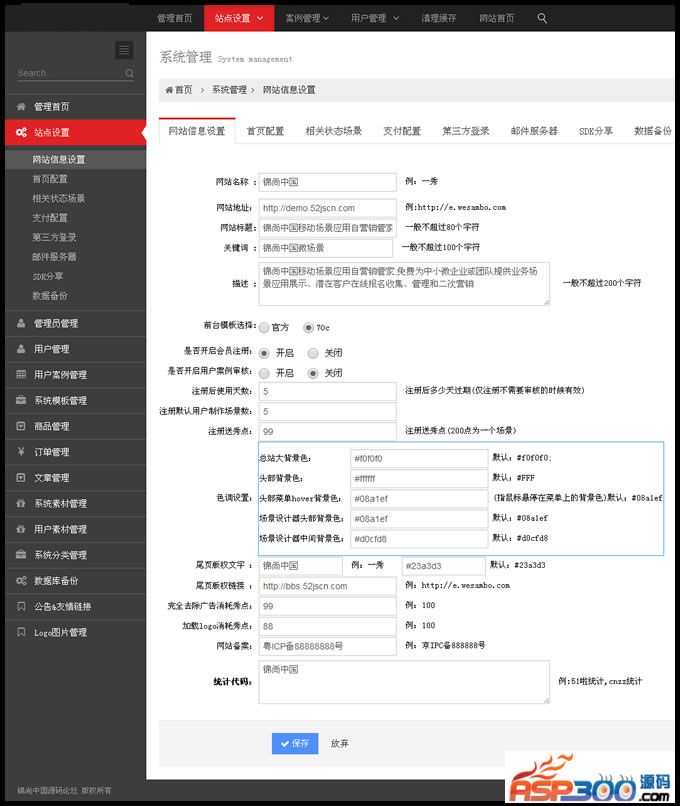Switch to the 支付配置 tab
The image size is (680, 806).
coord(402,131)
